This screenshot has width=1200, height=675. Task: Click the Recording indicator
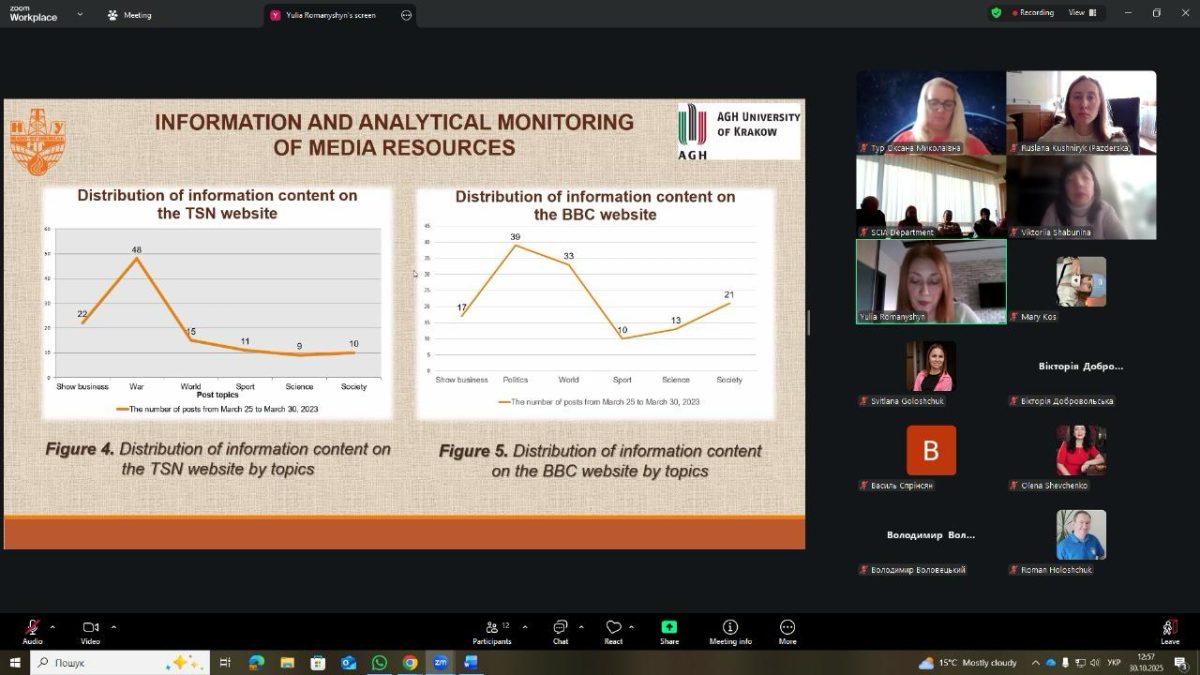tap(1033, 13)
